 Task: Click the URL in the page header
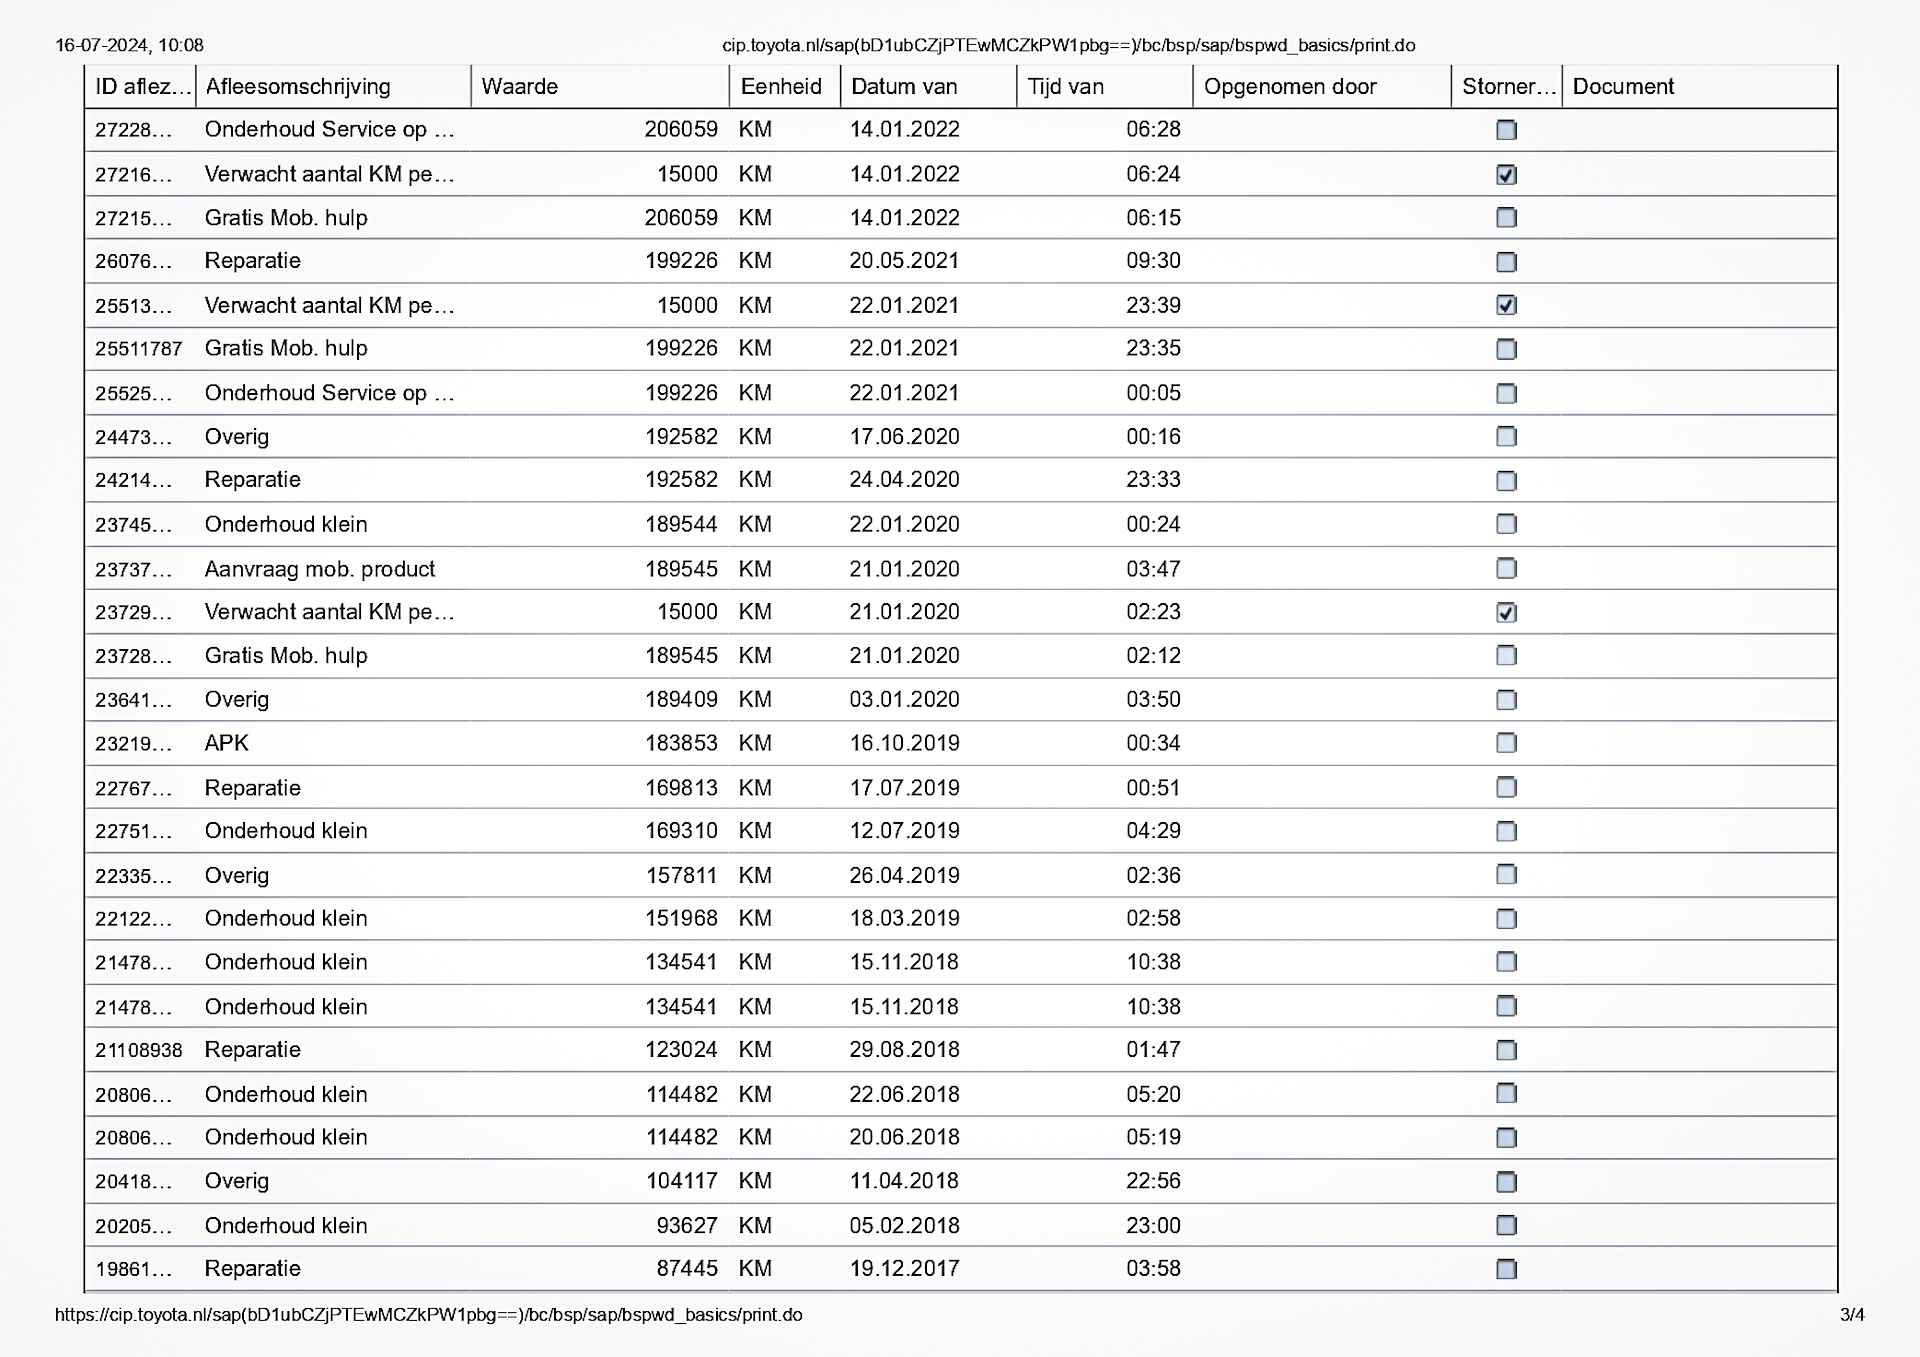[x=1068, y=45]
